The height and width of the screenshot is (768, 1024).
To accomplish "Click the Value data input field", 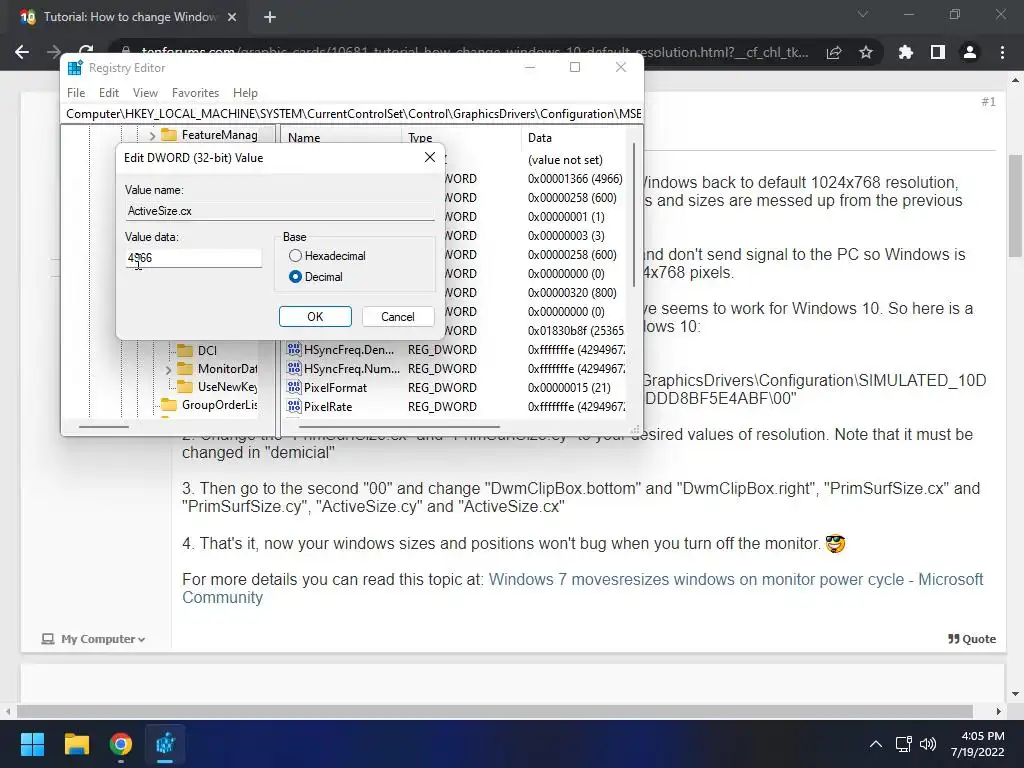I will click(193, 258).
